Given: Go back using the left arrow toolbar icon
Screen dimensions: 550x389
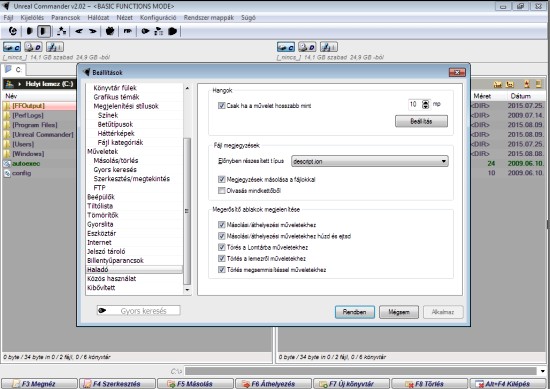Looking at the screenshot, I should pos(79,31).
